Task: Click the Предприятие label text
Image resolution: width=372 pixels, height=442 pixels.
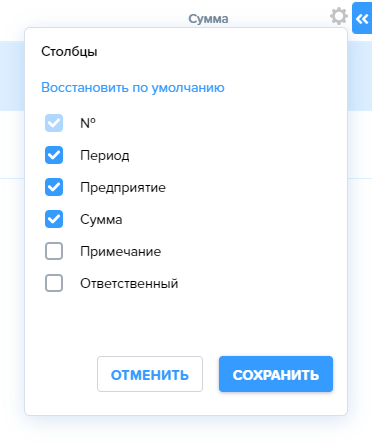Action: (x=123, y=188)
